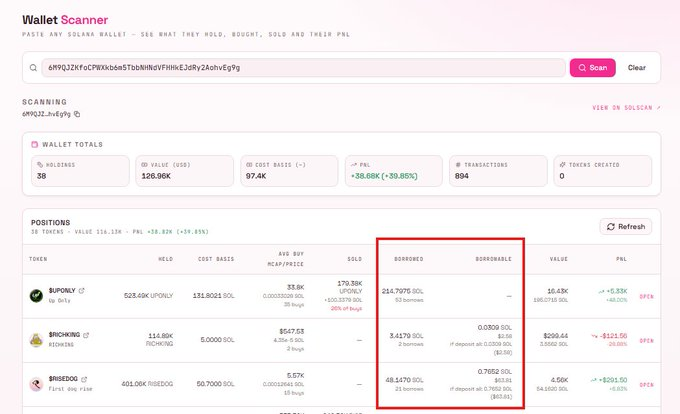Click the Cost Basis card 97.4K

pyautogui.click(x=289, y=171)
